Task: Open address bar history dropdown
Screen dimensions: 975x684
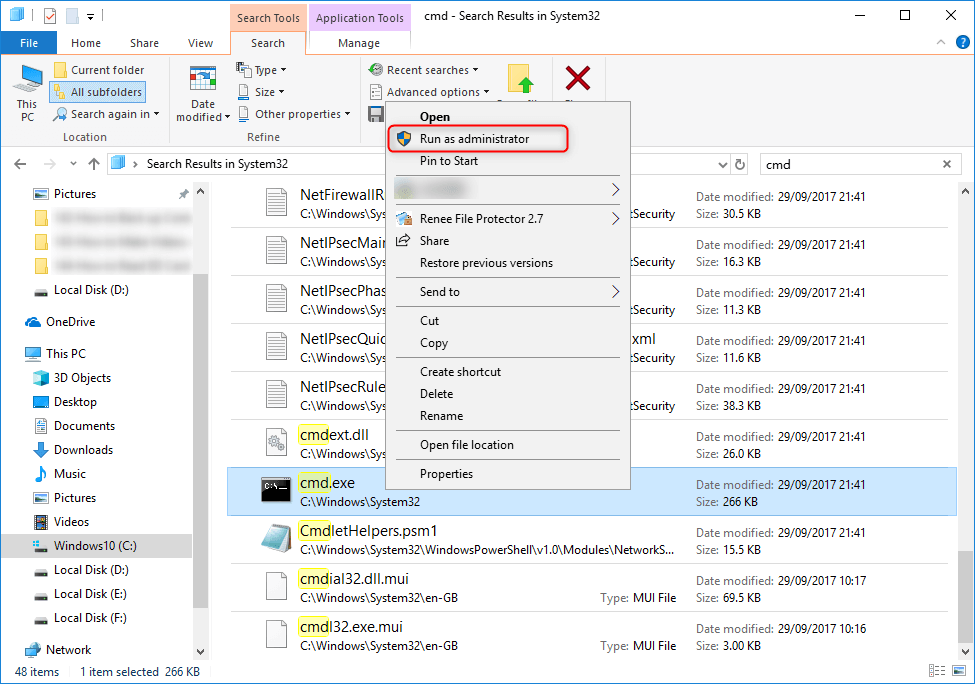Action: point(723,165)
